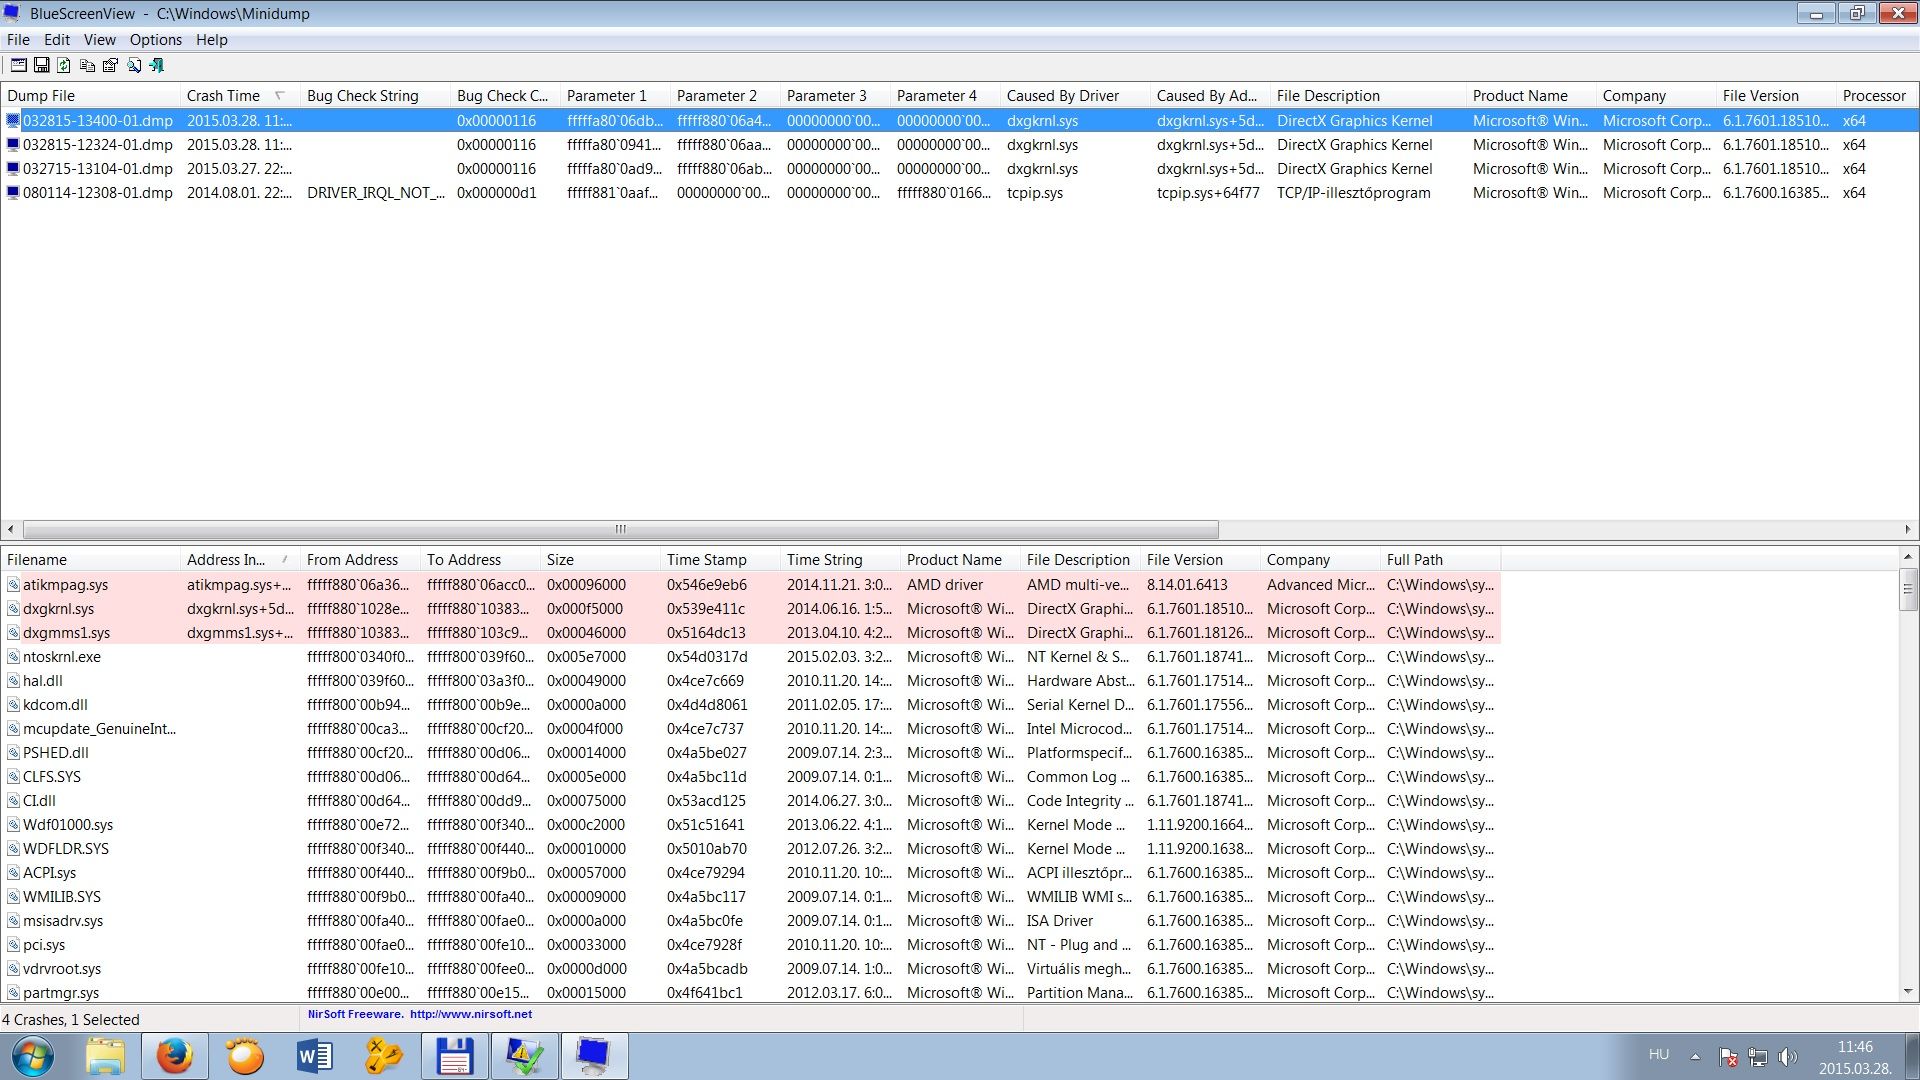The height and width of the screenshot is (1080, 1920).
Task: Sort by the Crash Time column header
Action: pos(240,96)
